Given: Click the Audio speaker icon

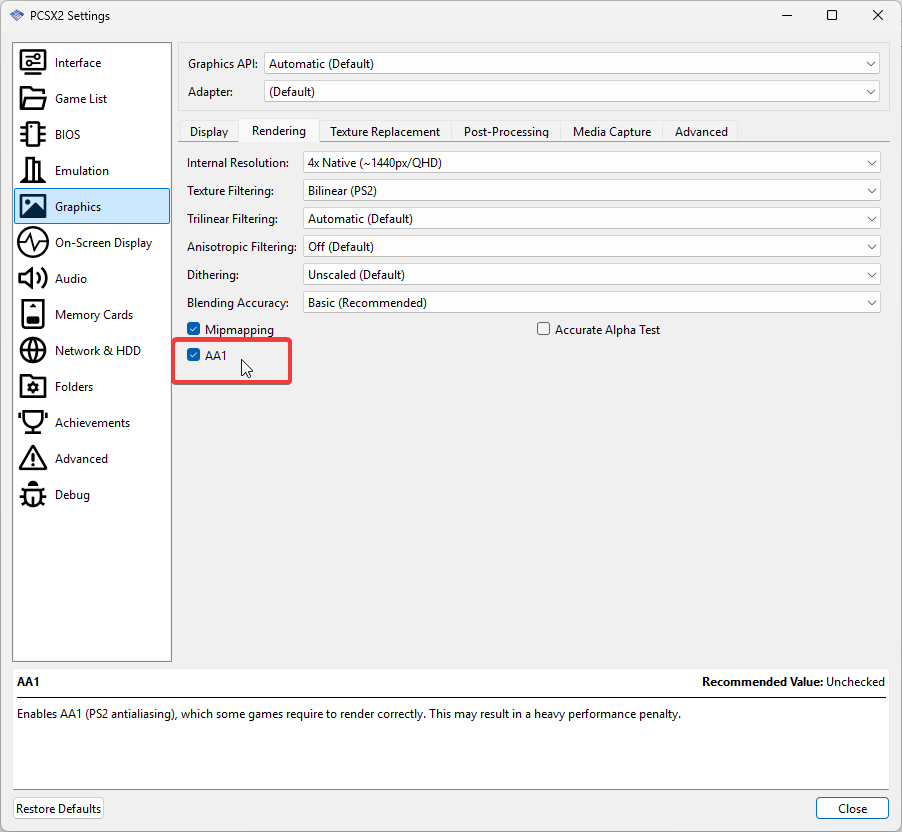Looking at the screenshot, I should tap(33, 278).
